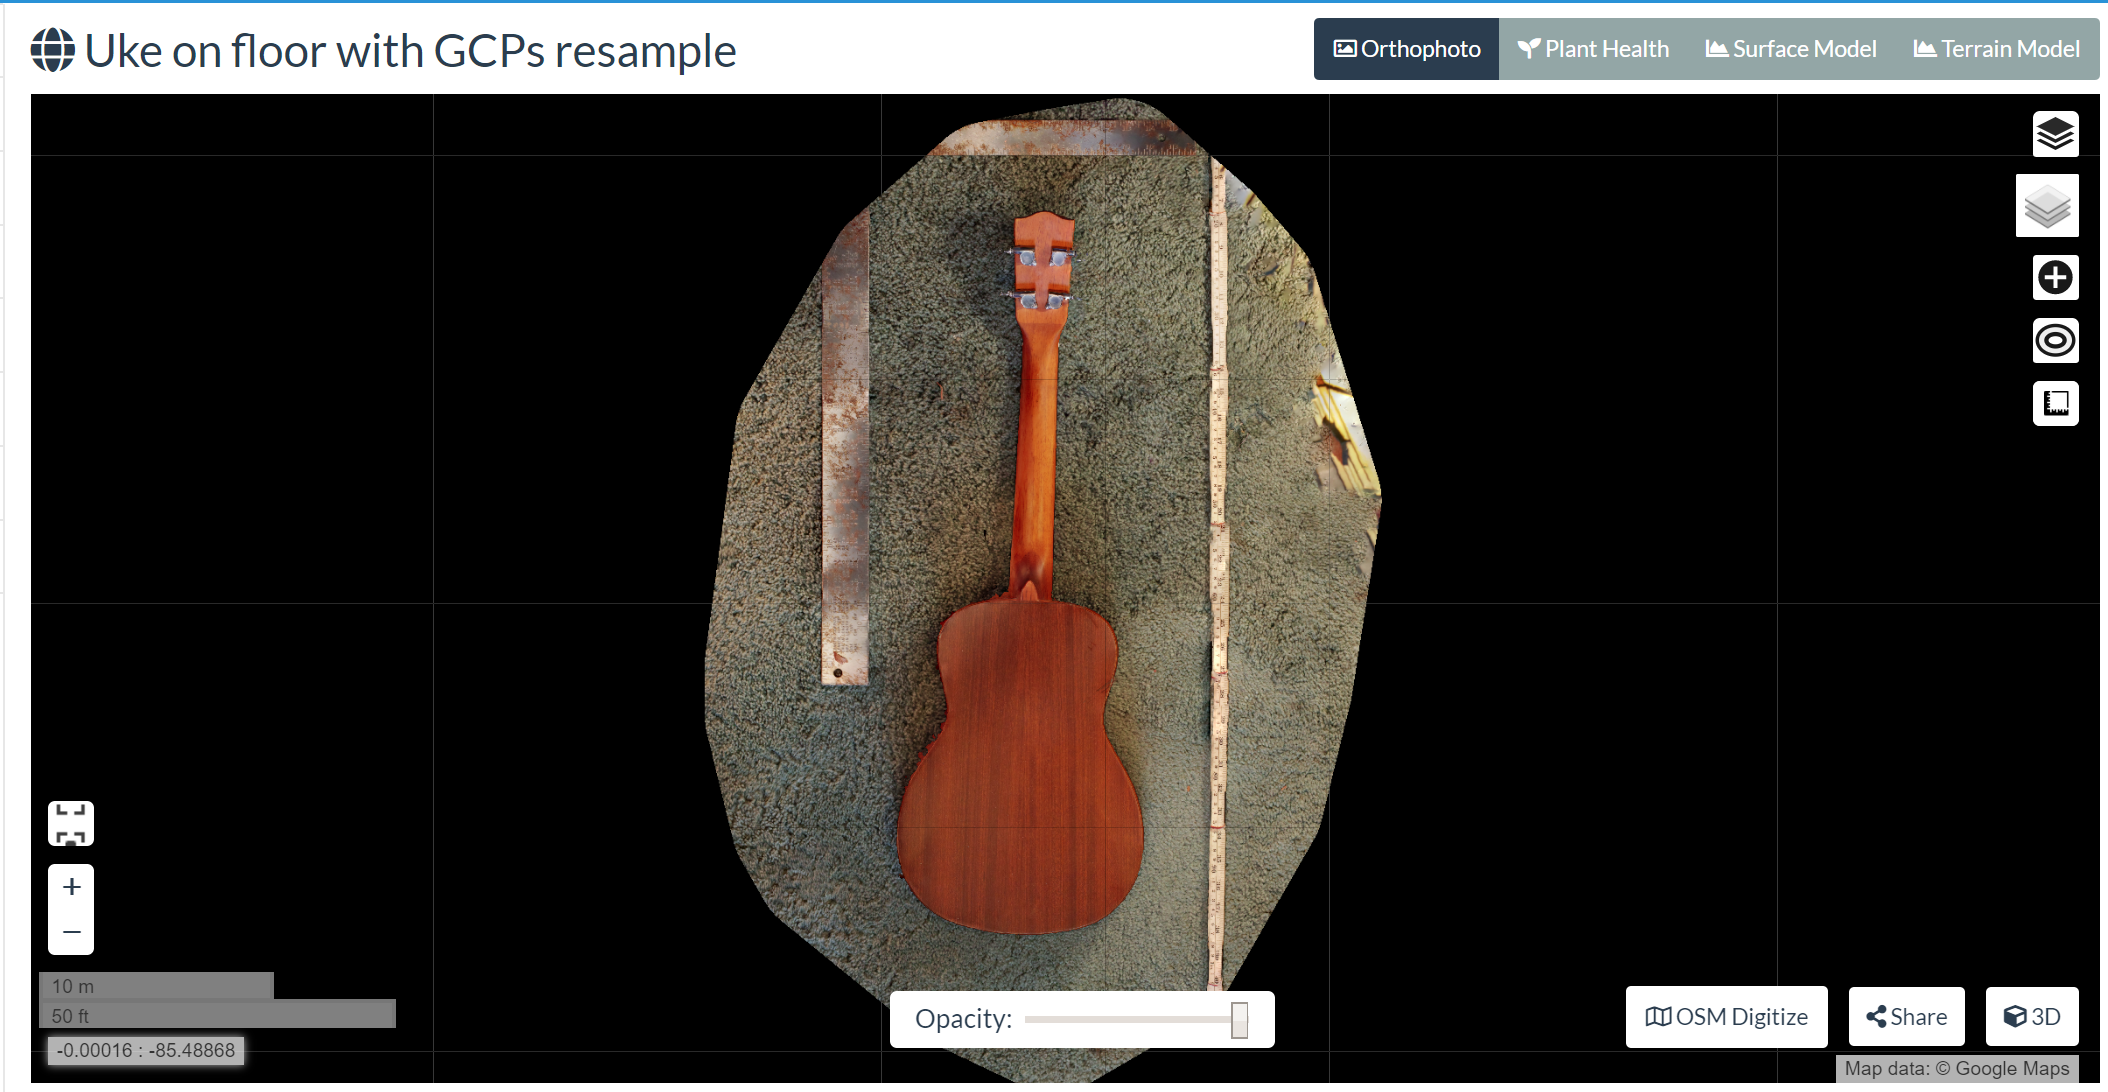This screenshot has height=1092, width=2108.
Task: Open the 3D model view
Action: tap(2032, 1017)
